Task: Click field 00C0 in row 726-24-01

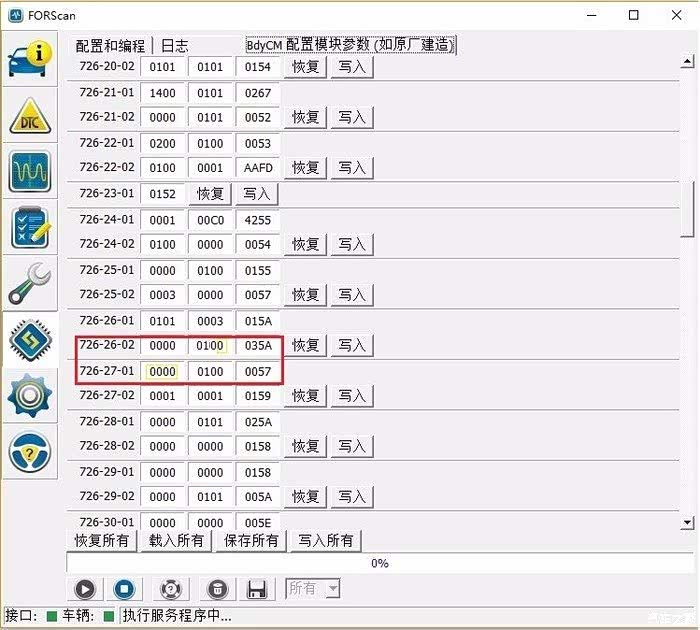Action: point(210,220)
